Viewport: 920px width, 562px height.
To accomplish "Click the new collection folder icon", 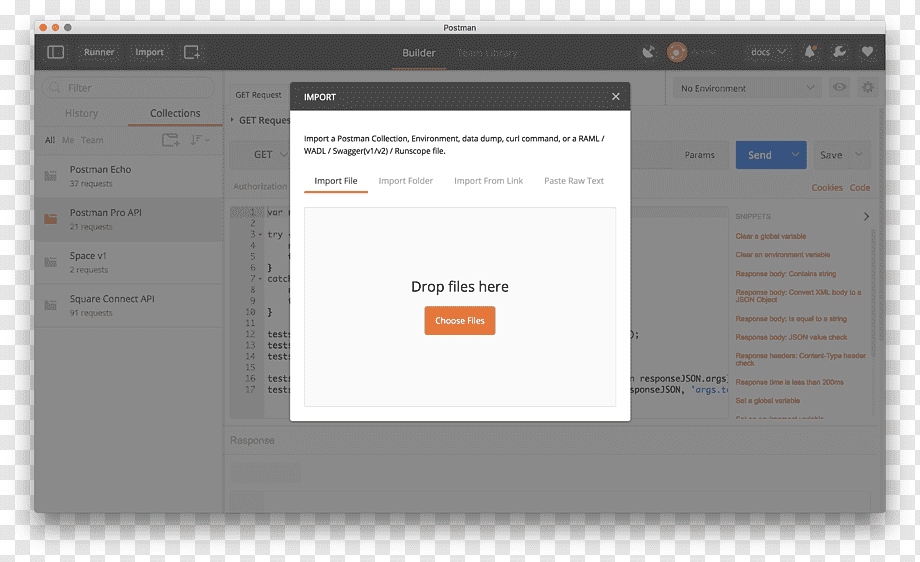I will (171, 140).
